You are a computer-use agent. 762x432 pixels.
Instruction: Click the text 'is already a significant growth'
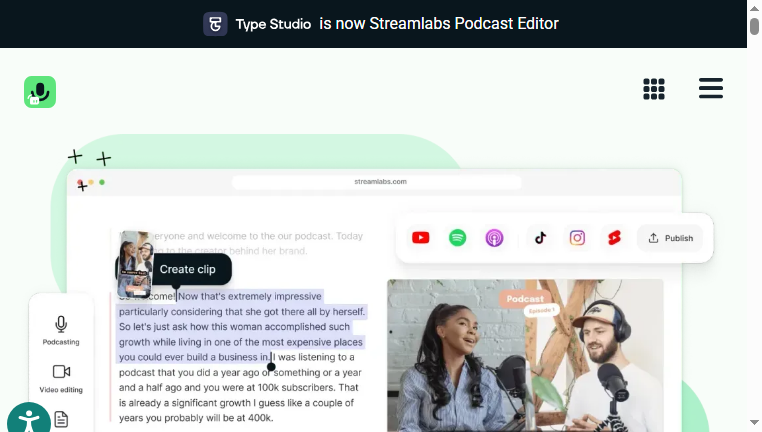(x=185, y=403)
